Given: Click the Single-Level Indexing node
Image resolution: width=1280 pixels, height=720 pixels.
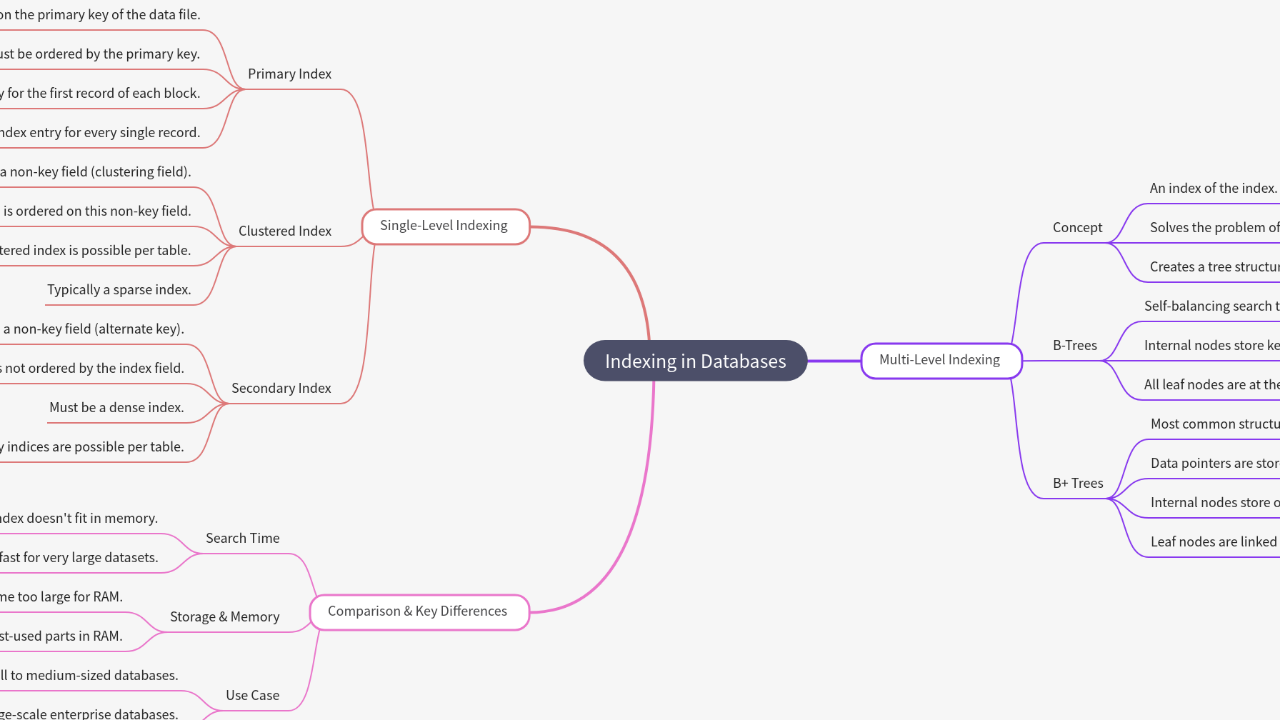Looking at the screenshot, I should [444, 226].
